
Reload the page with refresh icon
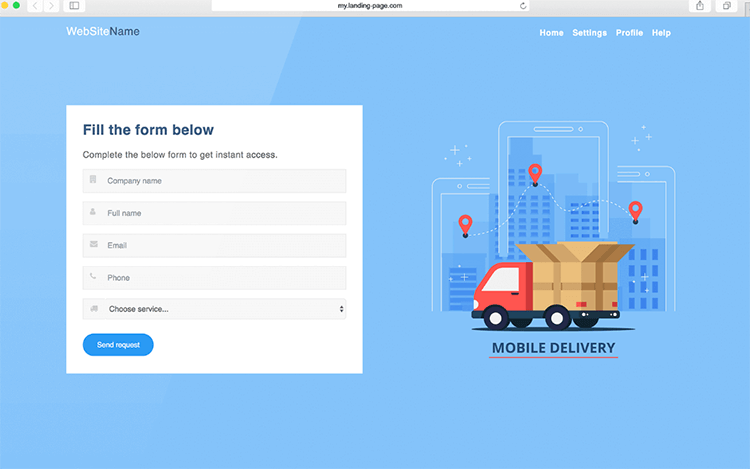pos(523,6)
